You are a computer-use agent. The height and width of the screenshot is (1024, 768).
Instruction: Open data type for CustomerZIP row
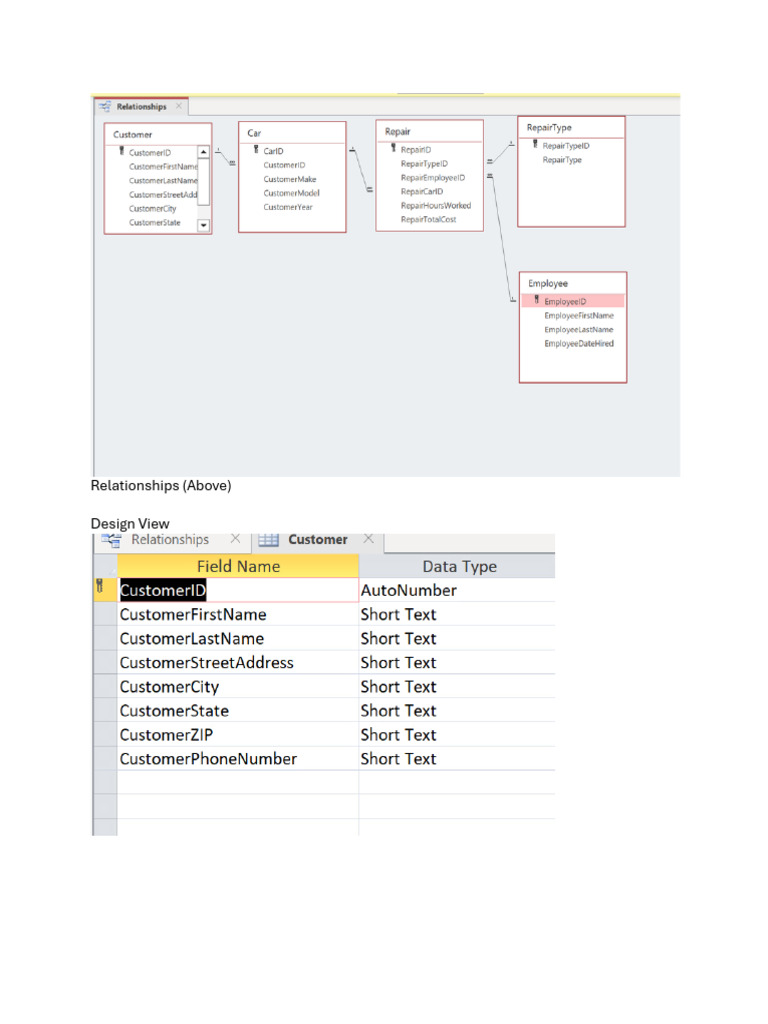tap(457, 735)
